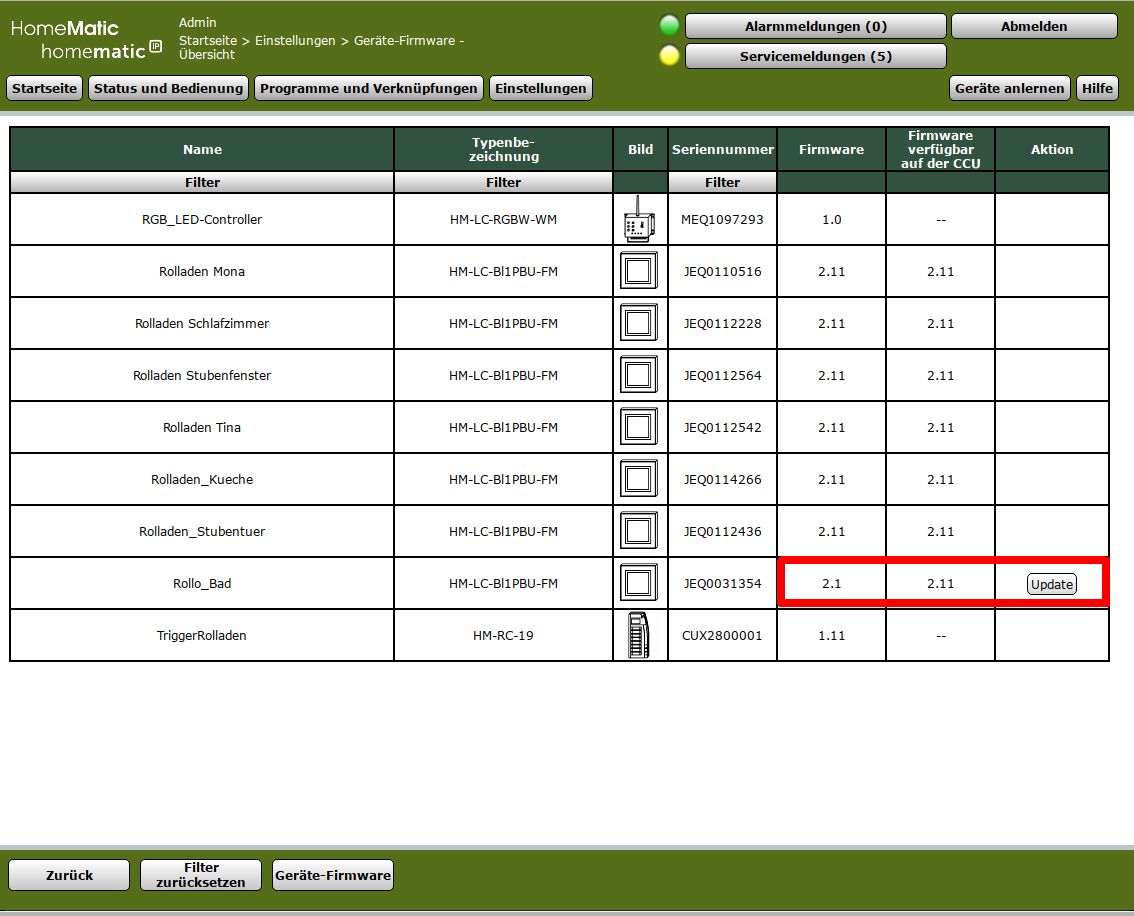Click the Zurück button
1134x916 pixels.
(69, 875)
